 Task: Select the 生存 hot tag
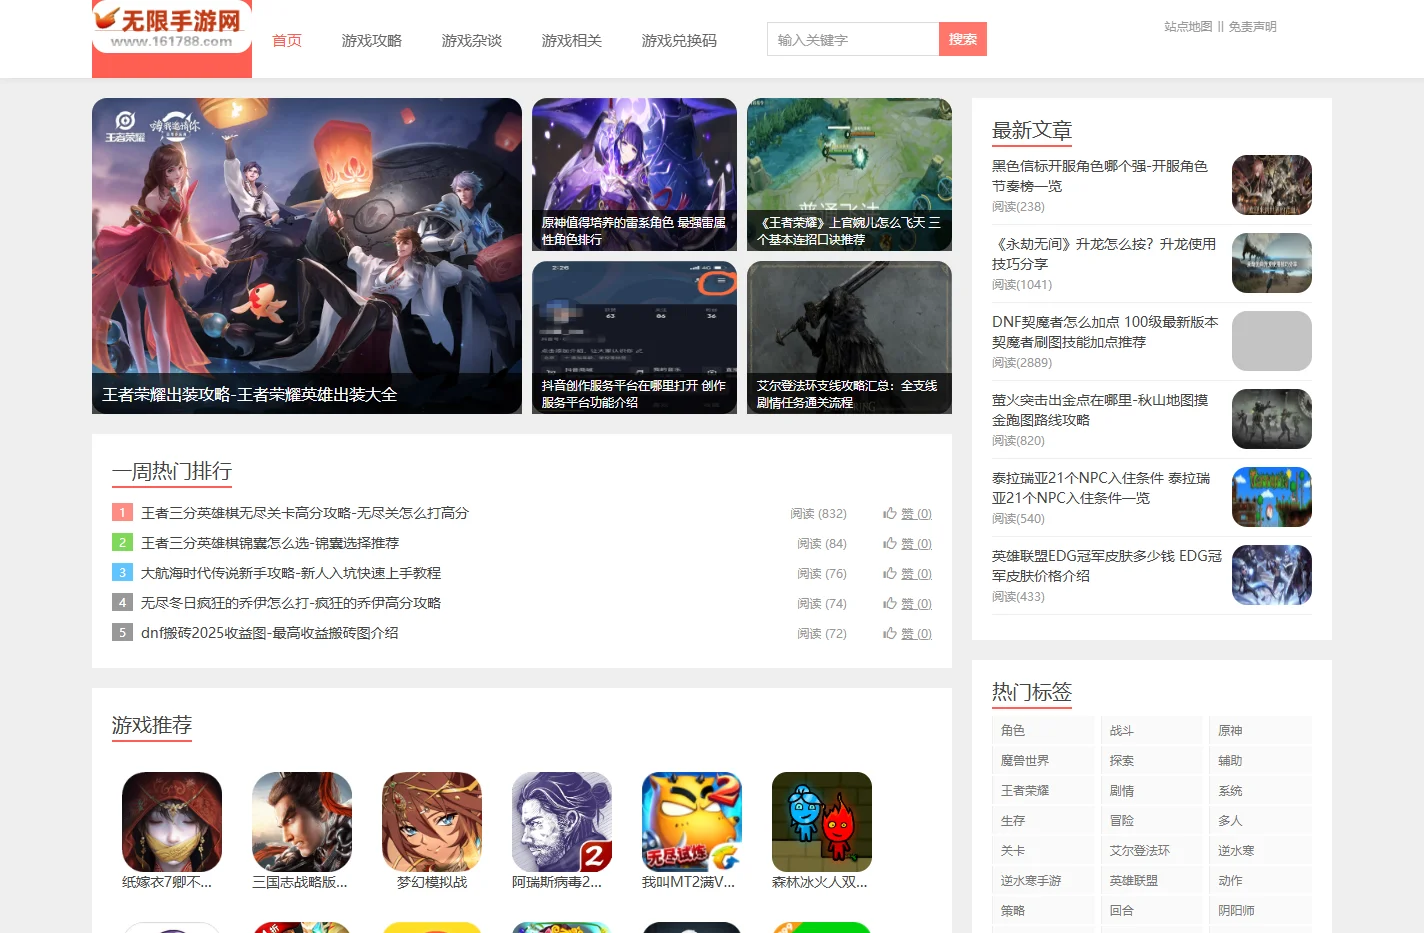pyautogui.click(x=1043, y=821)
